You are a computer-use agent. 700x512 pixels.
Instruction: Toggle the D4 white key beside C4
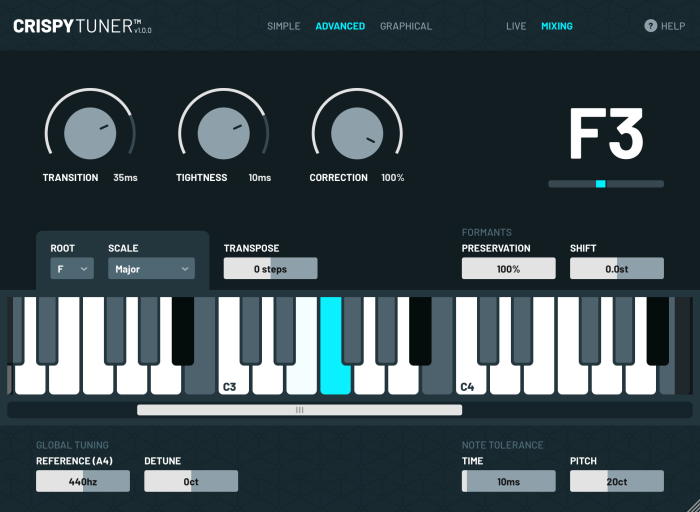(505, 379)
